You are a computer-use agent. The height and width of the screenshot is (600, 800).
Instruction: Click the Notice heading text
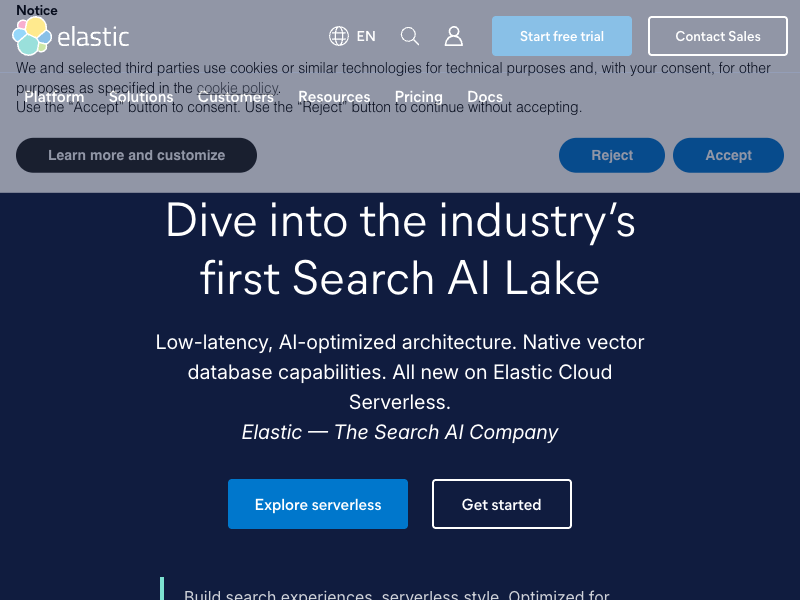click(37, 10)
